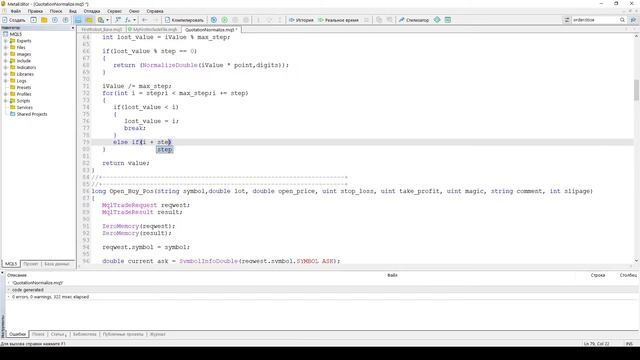640x360 pixels.
Task: Open the Справка menu
Action: pyautogui.click(x=155, y=11)
